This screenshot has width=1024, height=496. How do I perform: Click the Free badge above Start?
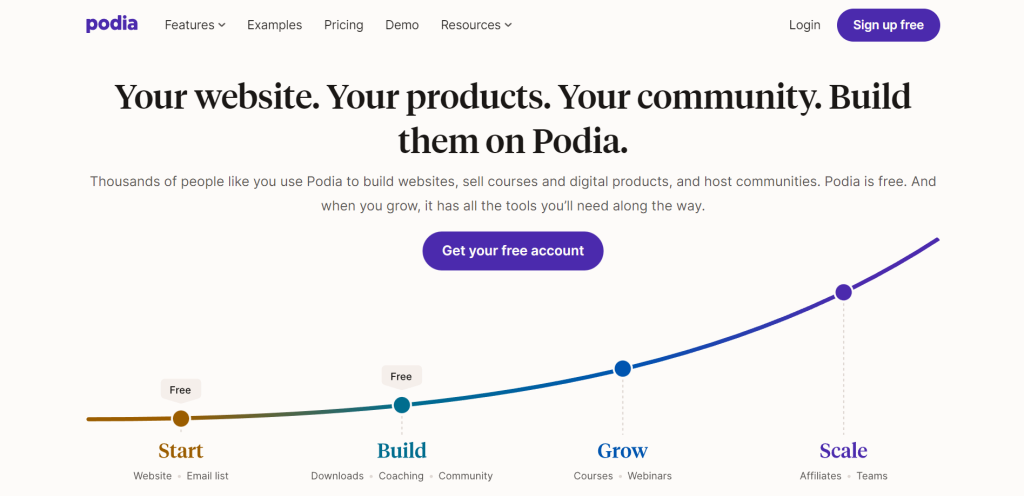pyautogui.click(x=180, y=390)
